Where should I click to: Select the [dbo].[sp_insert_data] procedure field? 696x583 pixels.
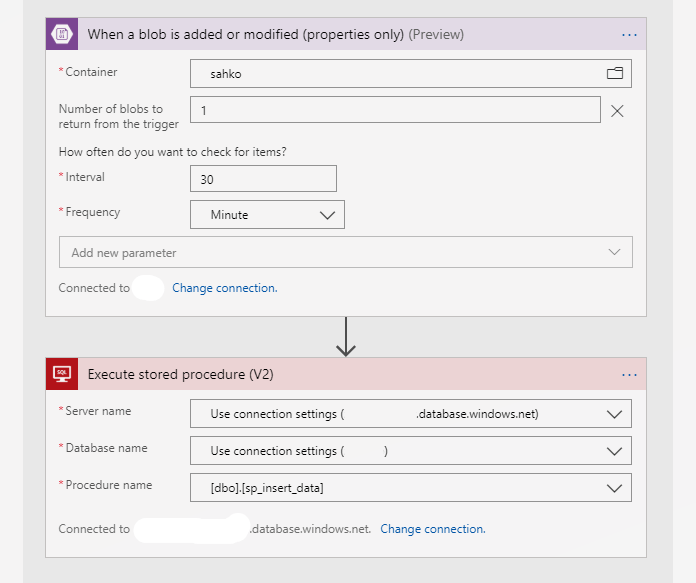[395, 488]
